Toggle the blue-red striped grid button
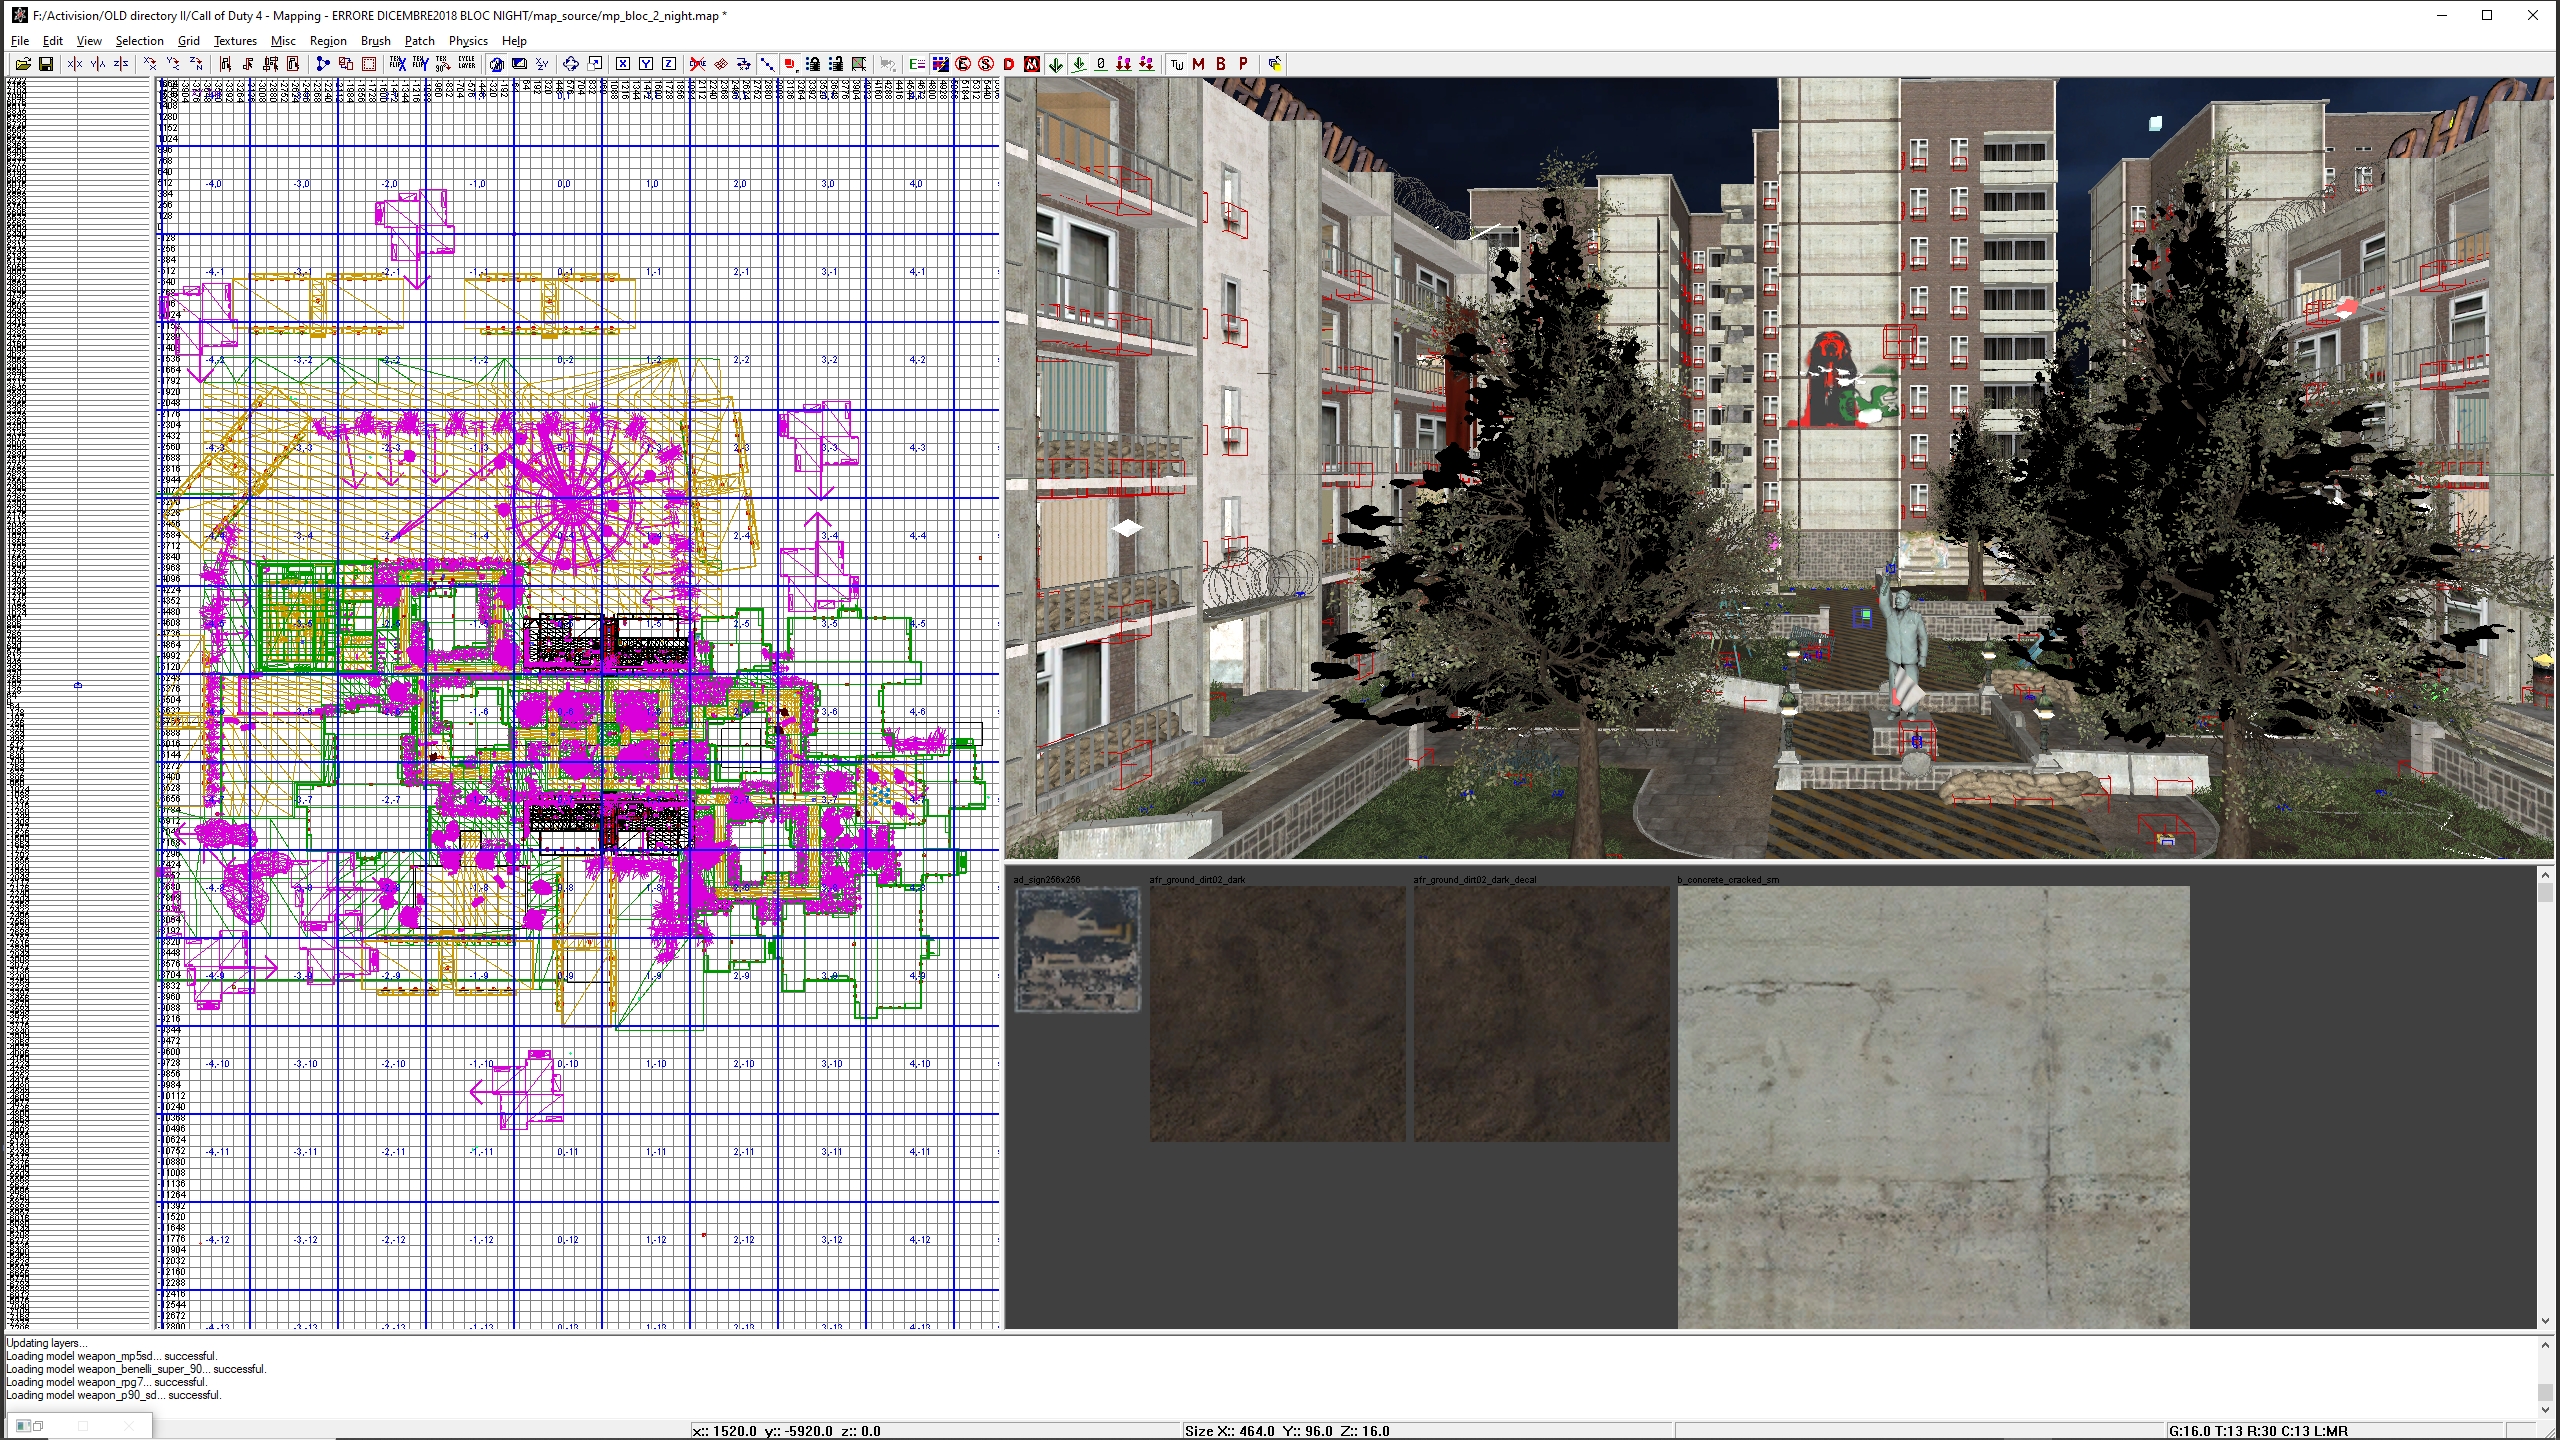Image resolution: width=2560 pixels, height=1440 pixels. (940, 64)
